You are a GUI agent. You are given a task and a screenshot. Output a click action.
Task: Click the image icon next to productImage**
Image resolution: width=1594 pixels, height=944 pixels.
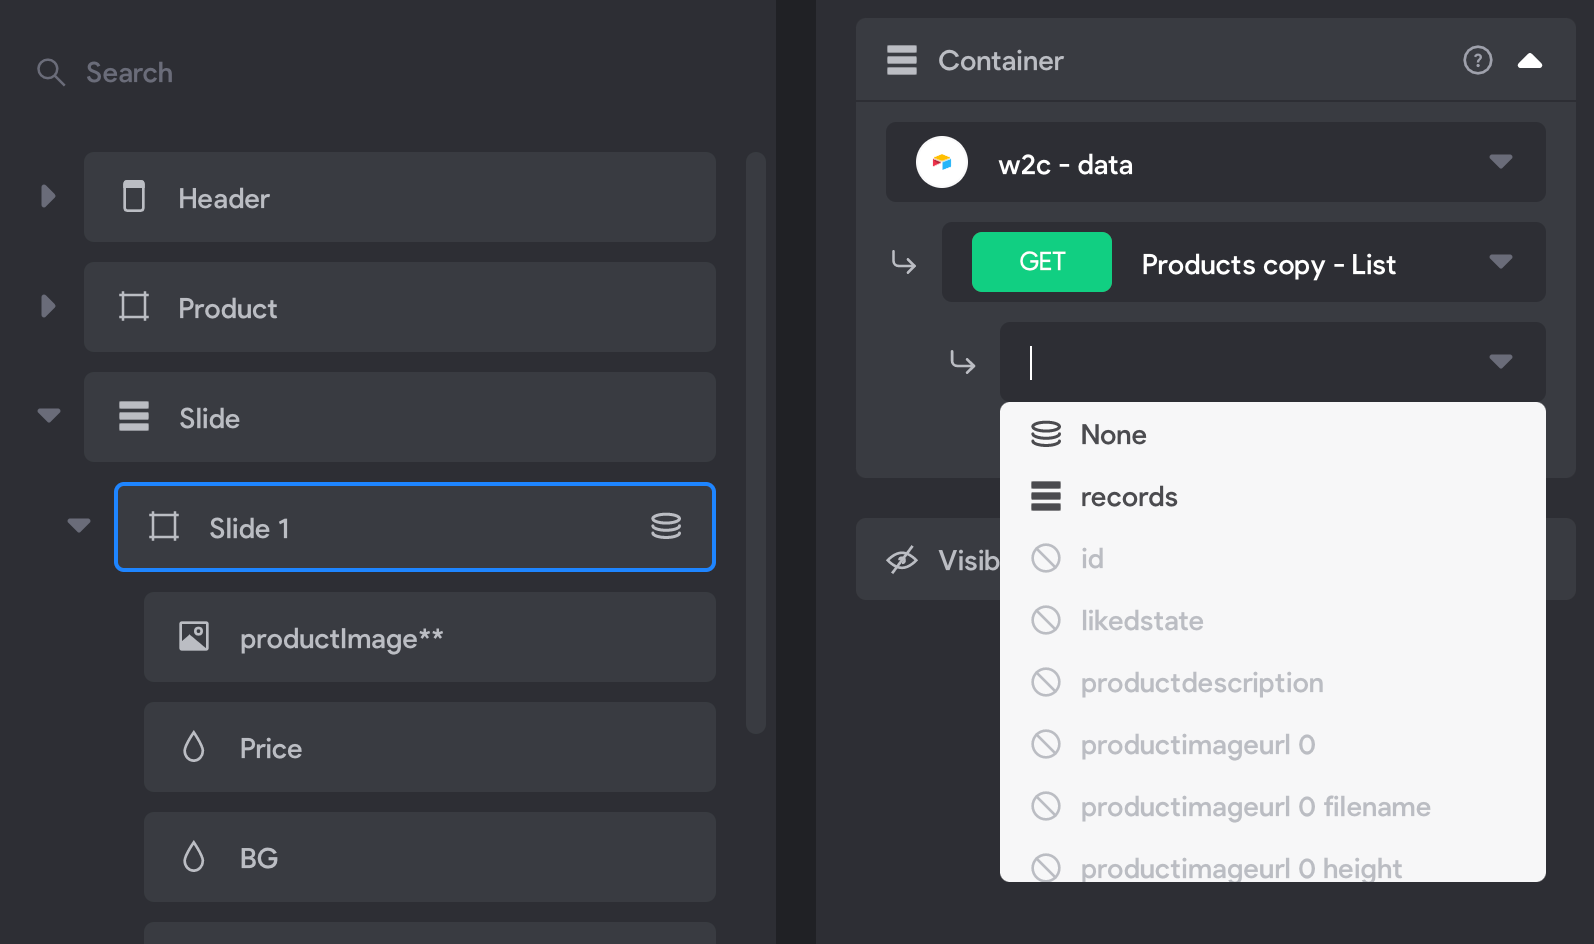(194, 636)
